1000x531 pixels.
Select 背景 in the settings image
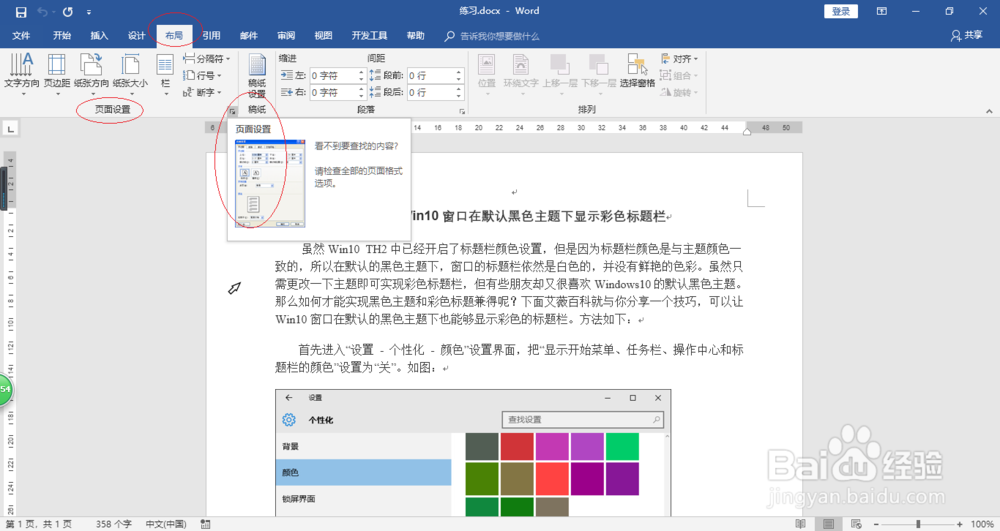pos(364,446)
